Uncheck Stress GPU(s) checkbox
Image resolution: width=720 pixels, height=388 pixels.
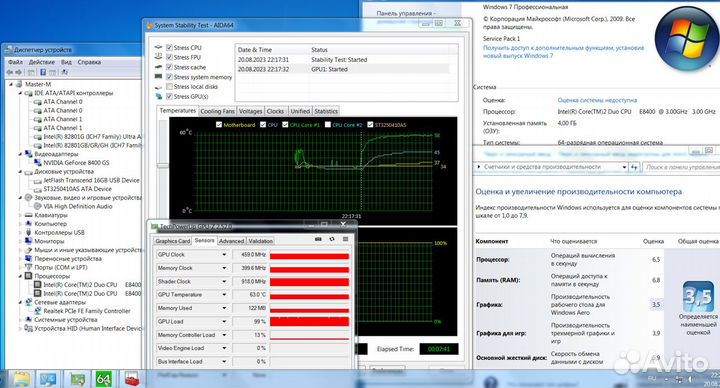pyautogui.click(x=169, y=96)
